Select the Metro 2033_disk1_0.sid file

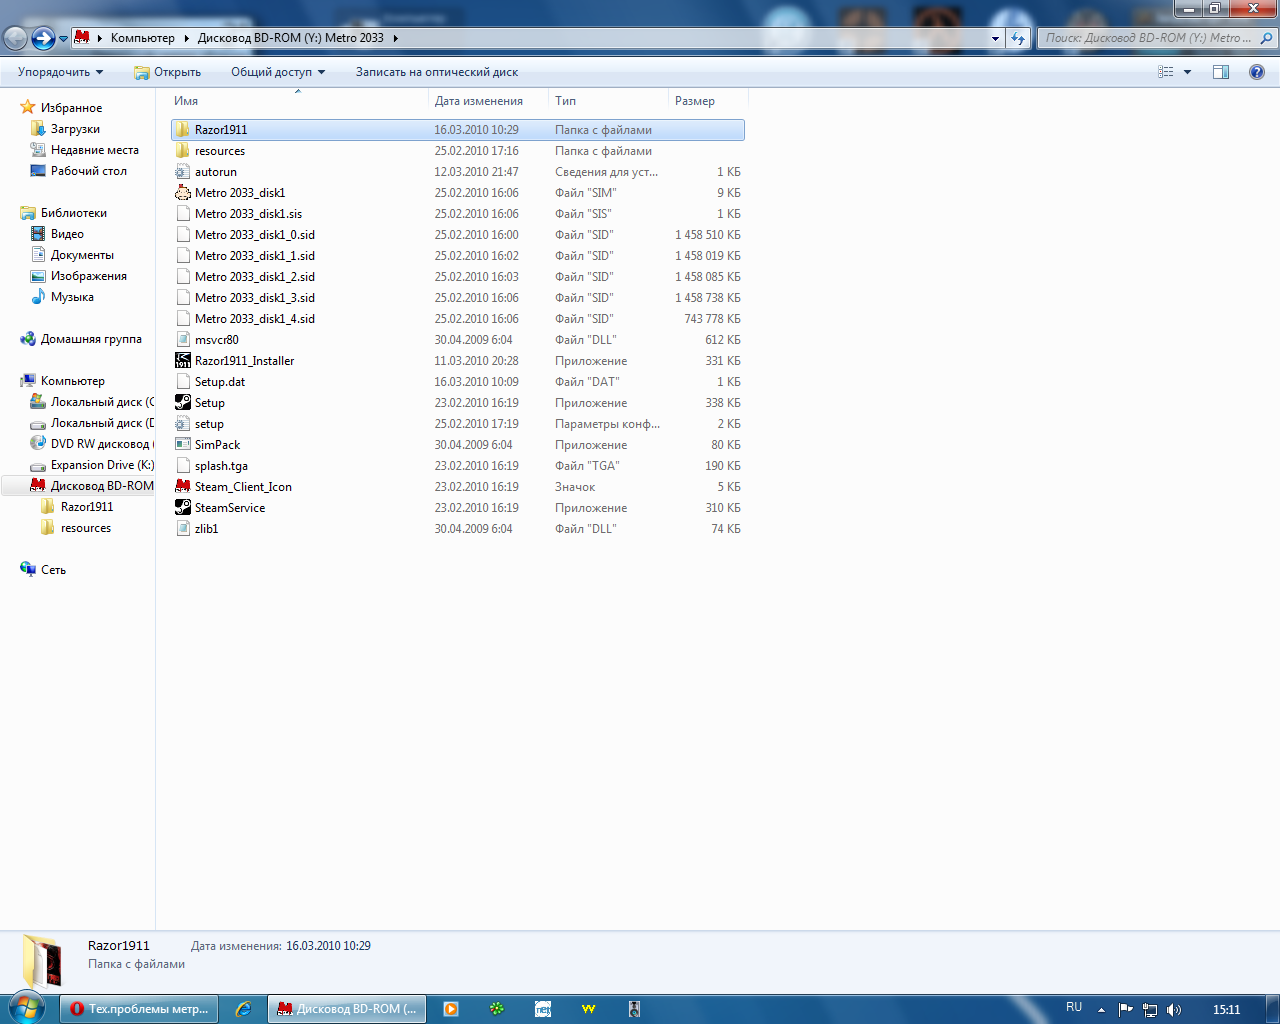(x=254, y=235)
